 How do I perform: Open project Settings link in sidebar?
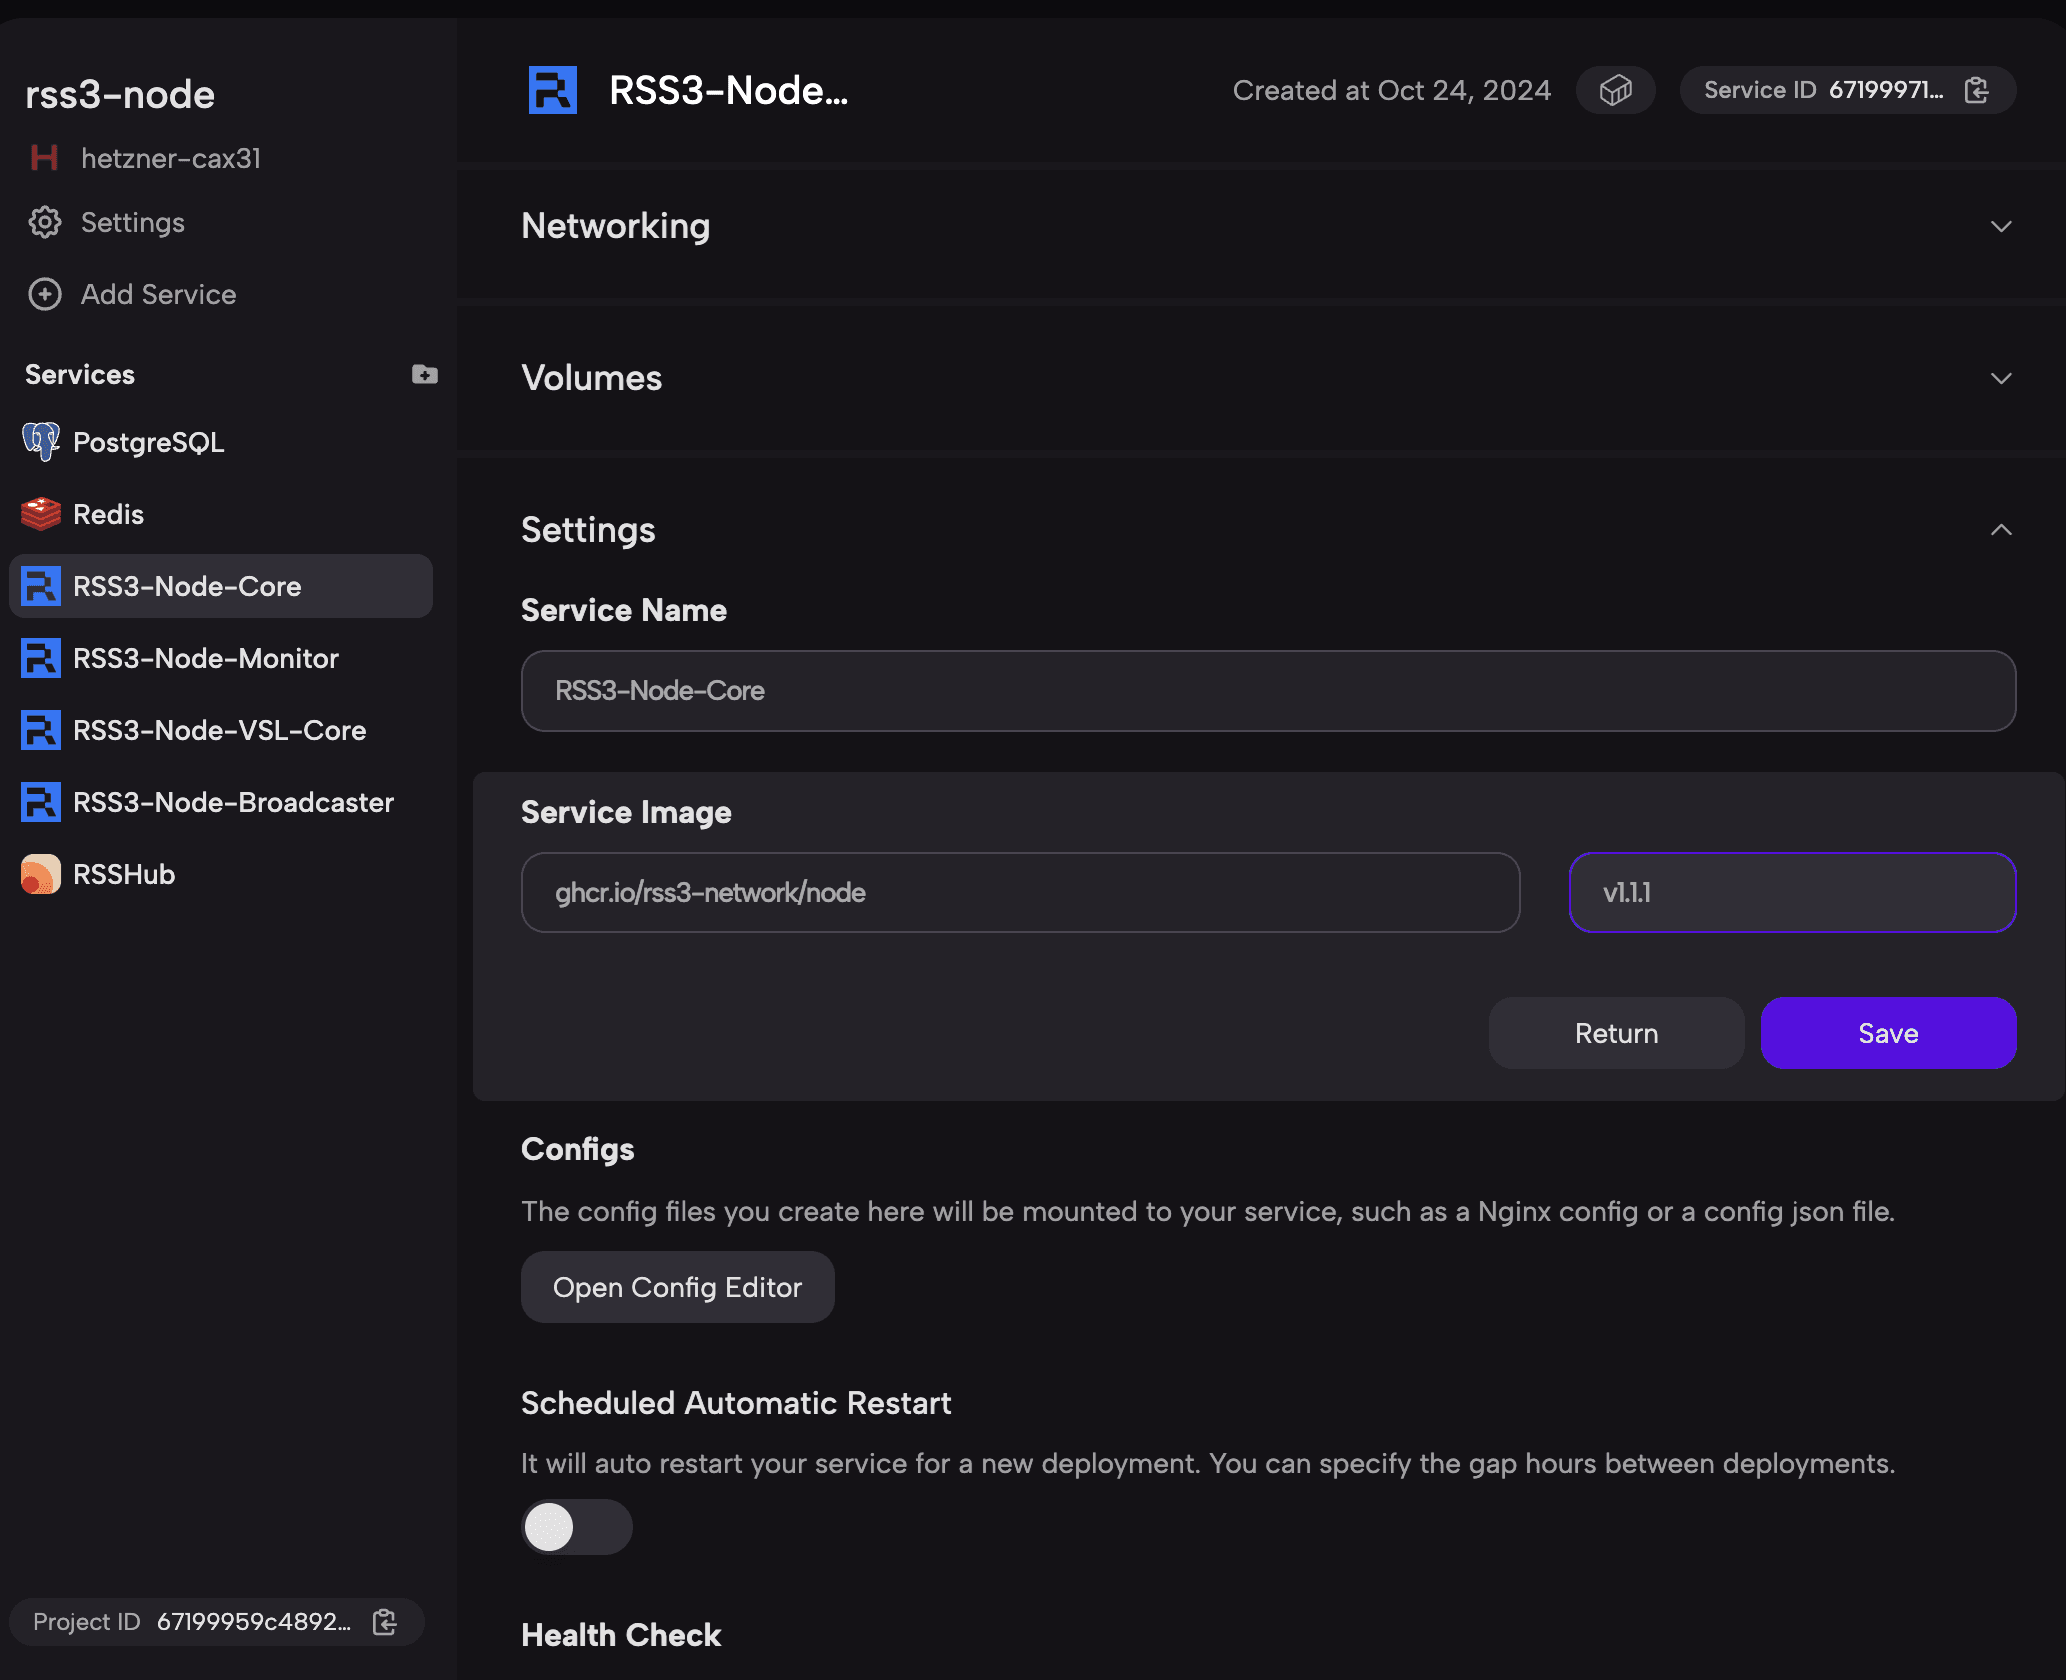click(x=133, y=222)
